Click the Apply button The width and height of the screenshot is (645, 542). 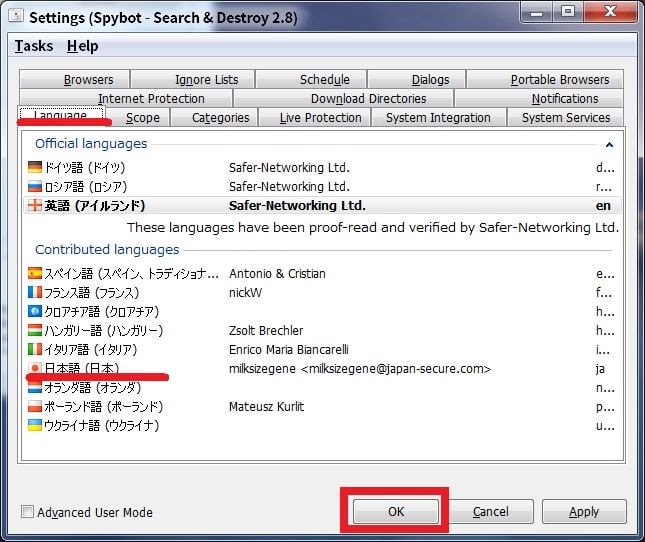[584, 511]
